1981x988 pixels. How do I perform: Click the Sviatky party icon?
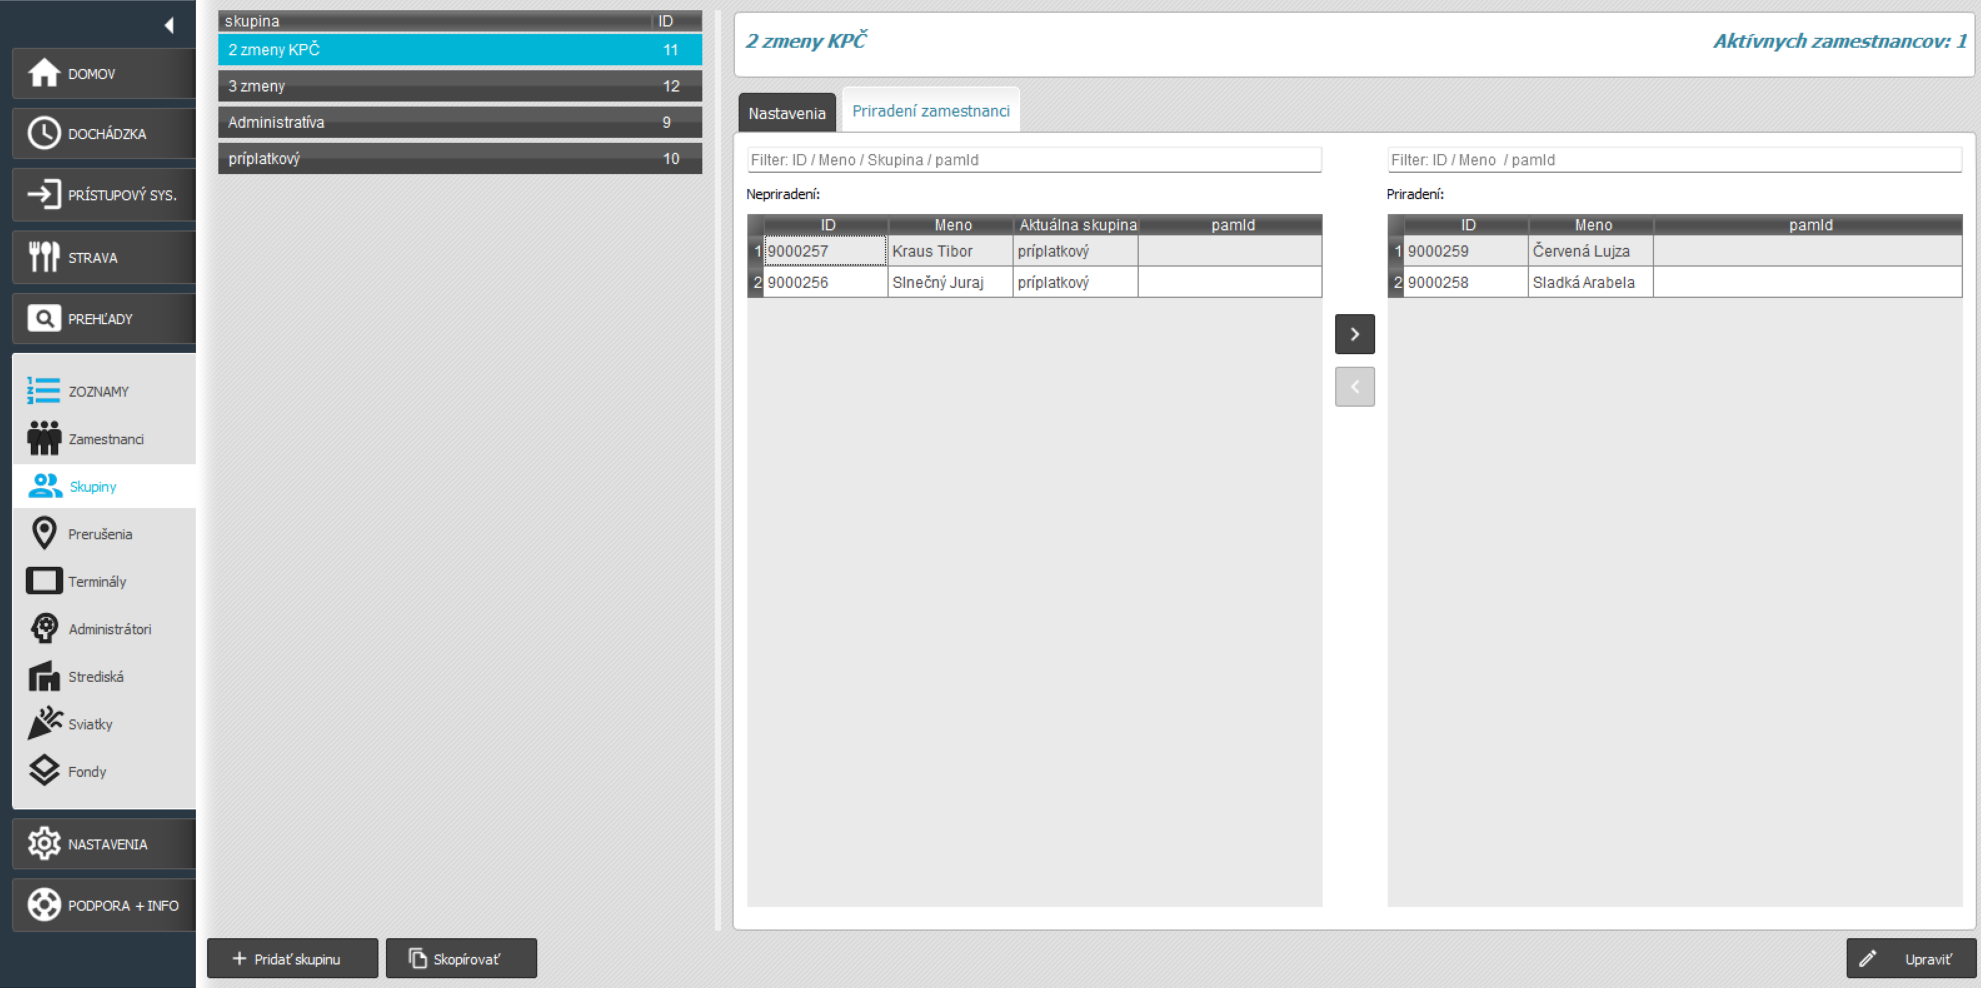click(44, 724)
